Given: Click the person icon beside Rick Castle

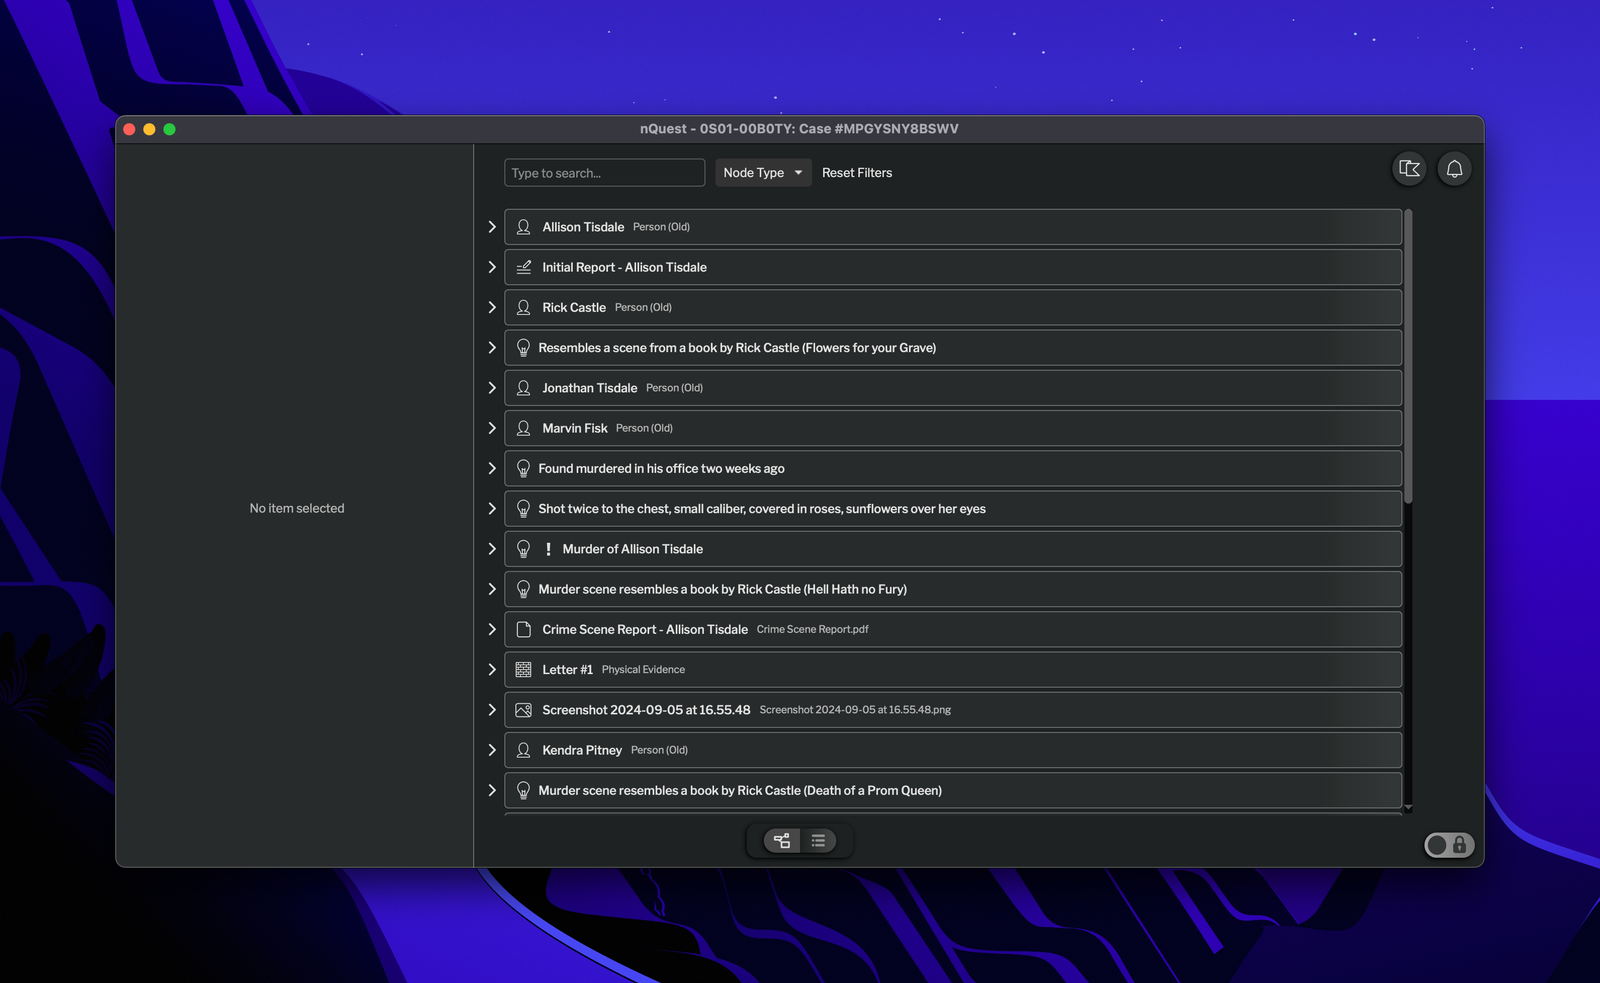Looking at the screenshot, I should [x=523, y=307].
